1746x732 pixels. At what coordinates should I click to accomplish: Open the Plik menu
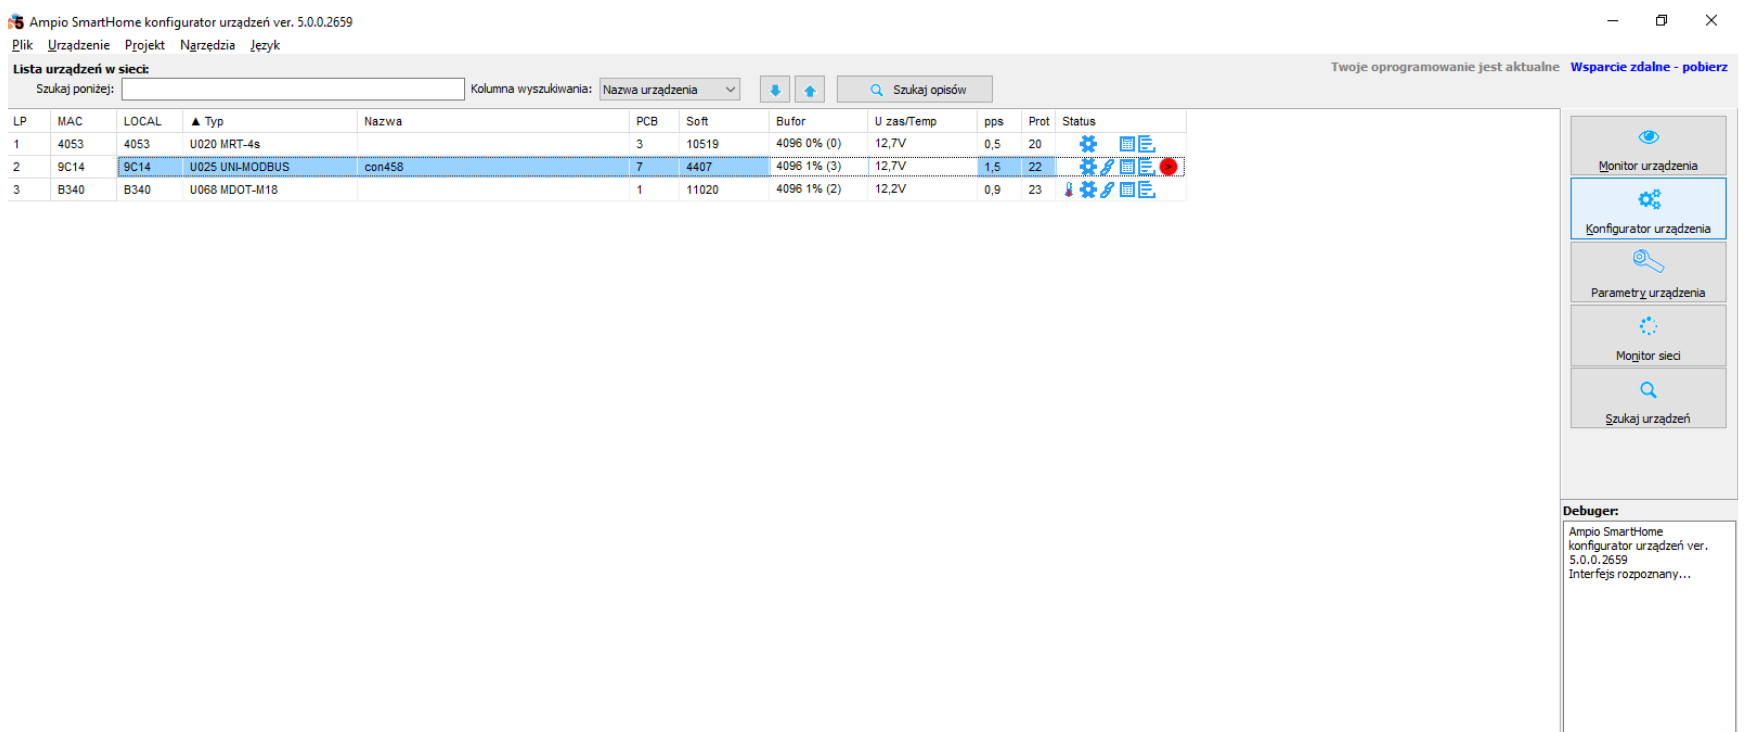tap(22, 45)
